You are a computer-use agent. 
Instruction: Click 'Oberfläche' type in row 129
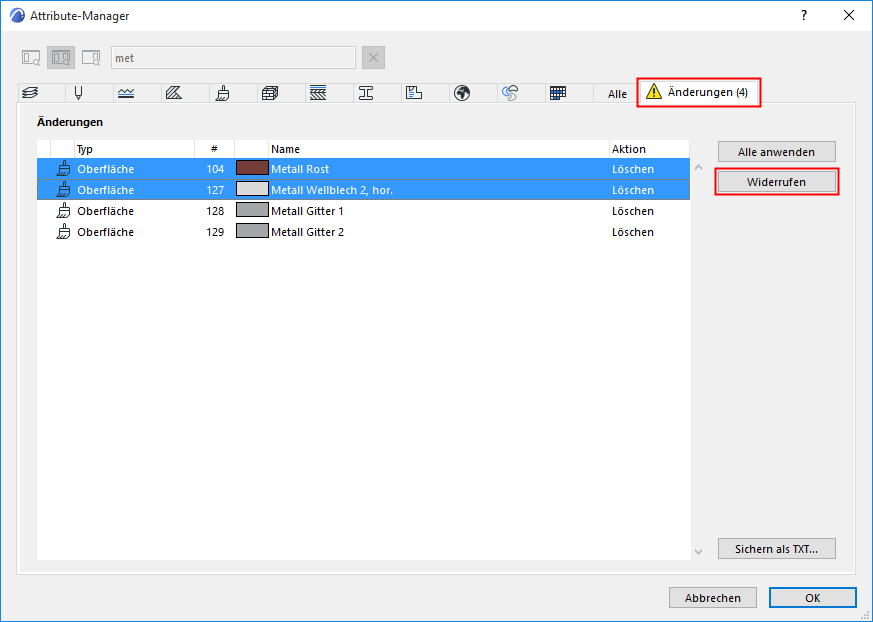tap(106, 232)
